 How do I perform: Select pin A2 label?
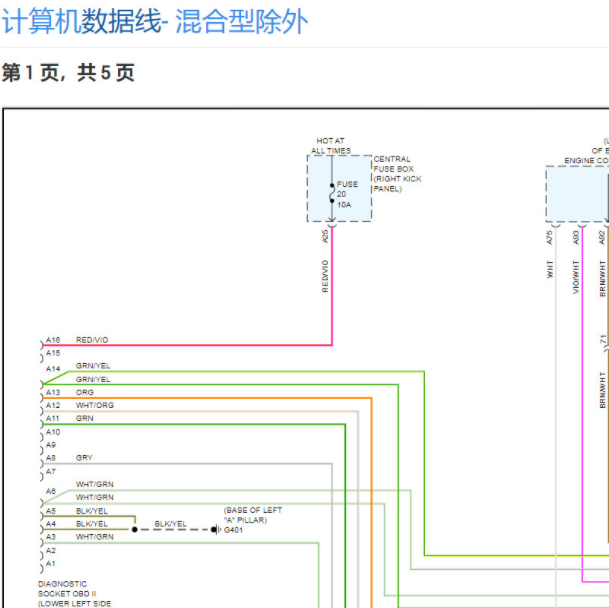pyautogui.click(x=51, y=551)
